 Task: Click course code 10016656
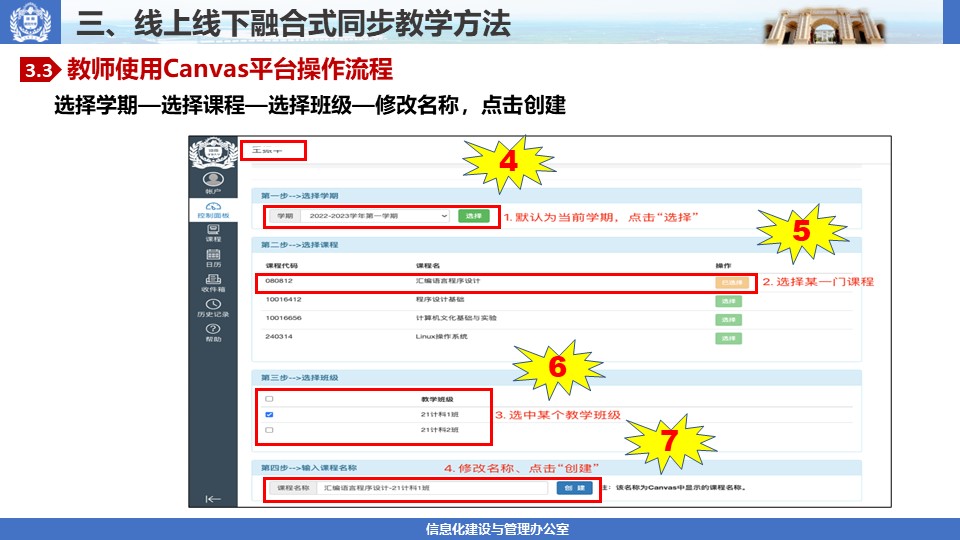pos(283,318)
